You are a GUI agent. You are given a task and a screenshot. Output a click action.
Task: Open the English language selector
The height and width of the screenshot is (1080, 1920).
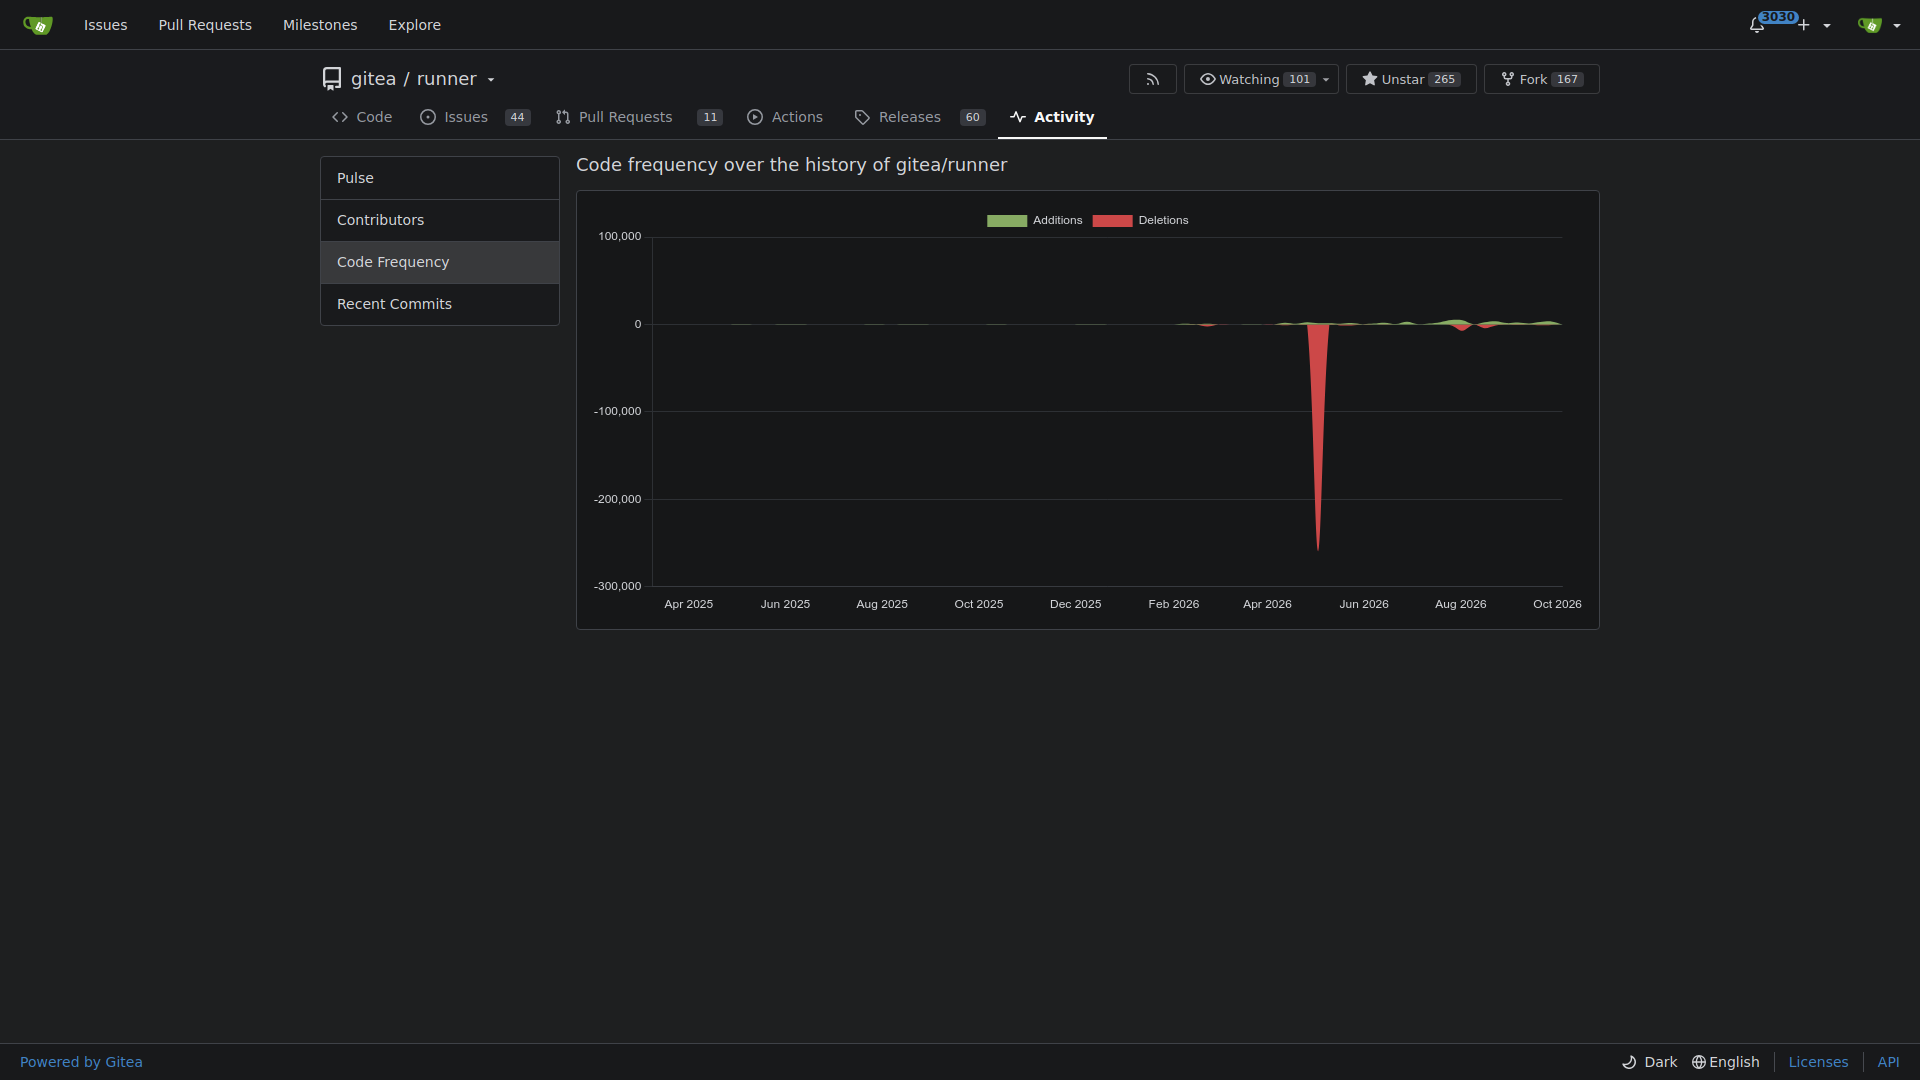(1725, 1062)
